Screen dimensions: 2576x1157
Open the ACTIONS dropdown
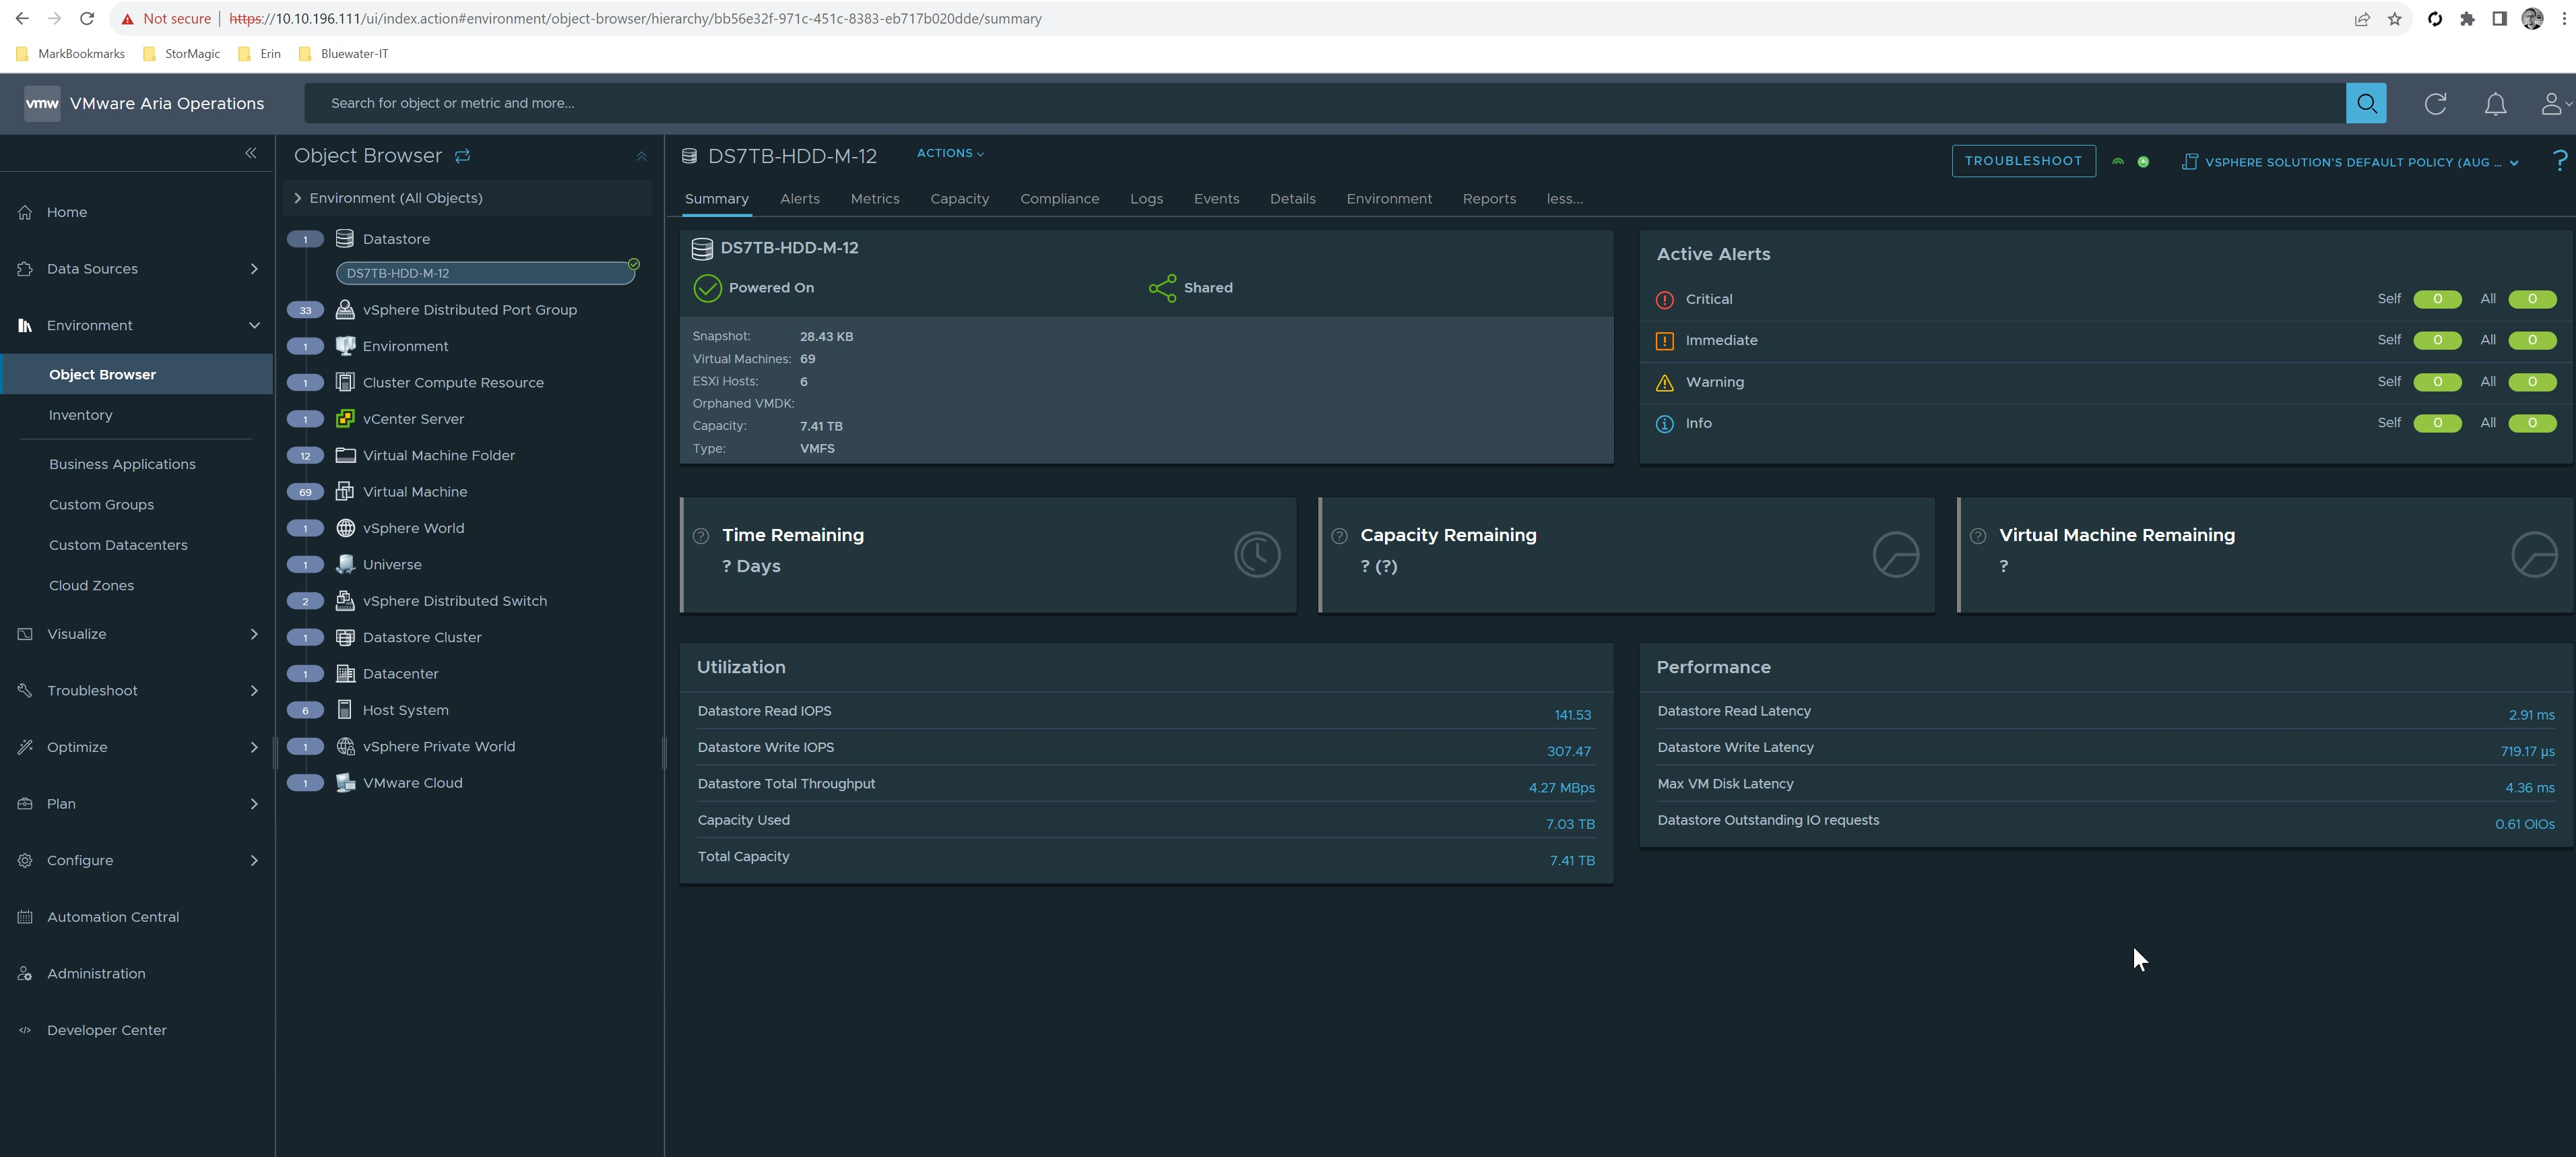coord(950,153)
